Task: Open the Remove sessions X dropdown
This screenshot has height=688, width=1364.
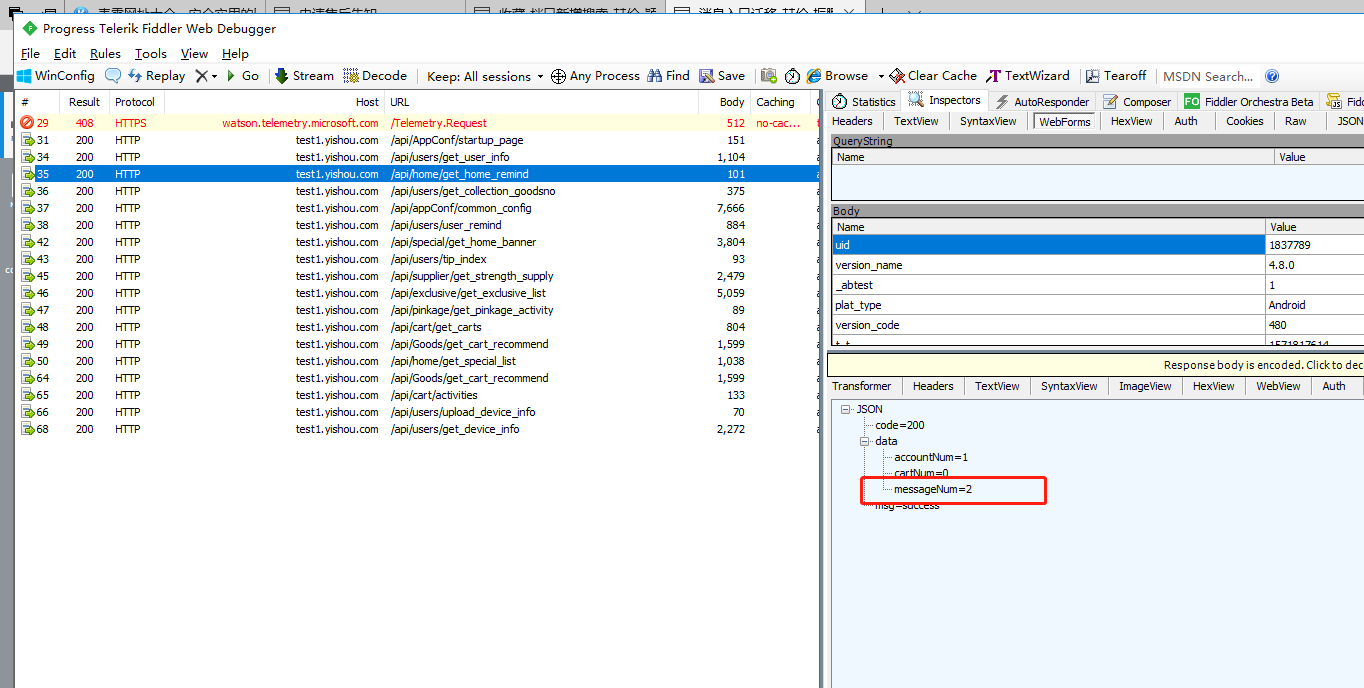Action: pos(206,76)
